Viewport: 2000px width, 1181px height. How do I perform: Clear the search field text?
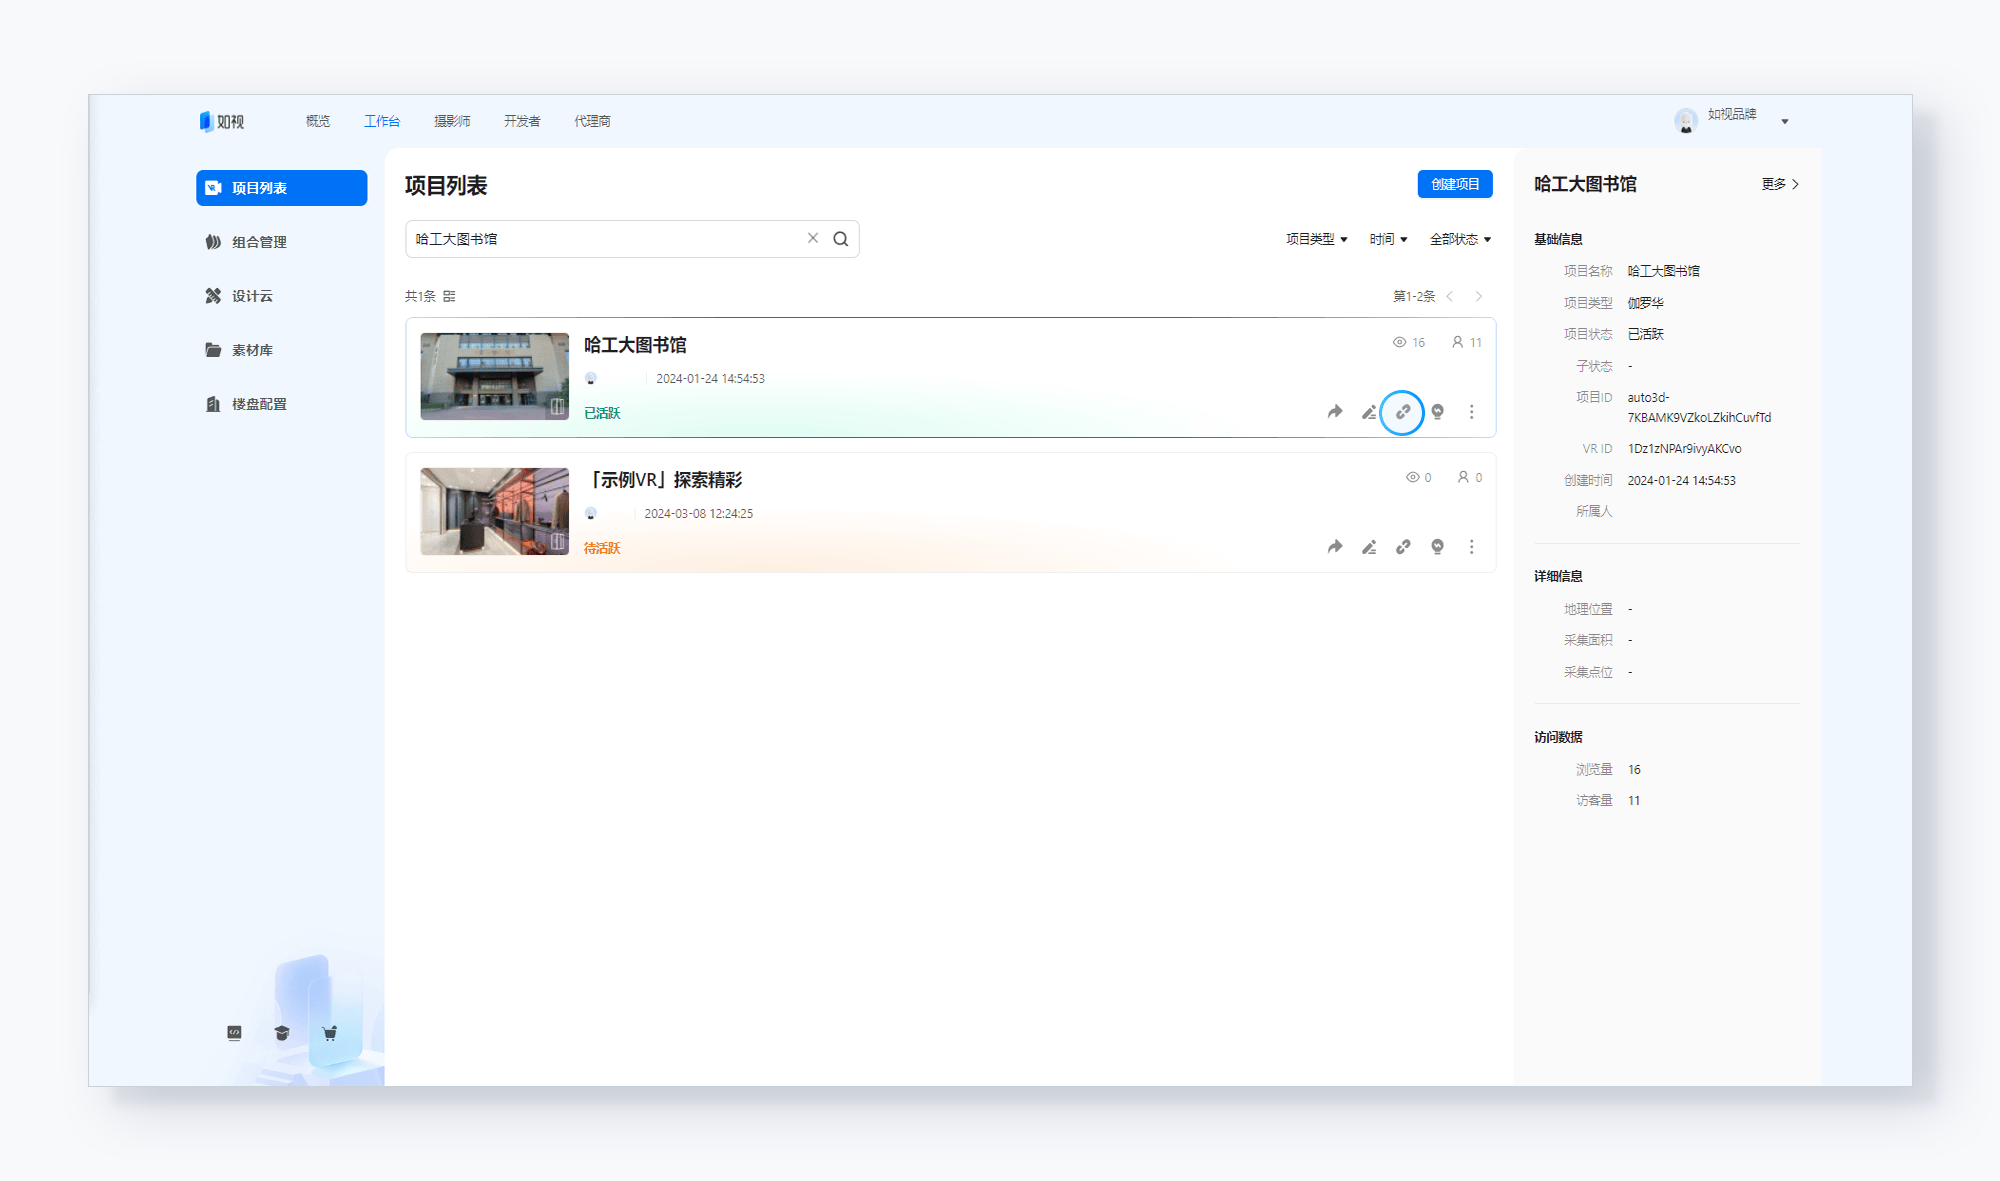click(813, 238)
